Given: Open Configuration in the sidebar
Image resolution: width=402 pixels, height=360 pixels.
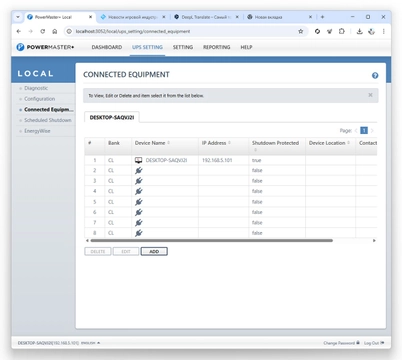Looking at the screenshot, I should pos(40,99).
